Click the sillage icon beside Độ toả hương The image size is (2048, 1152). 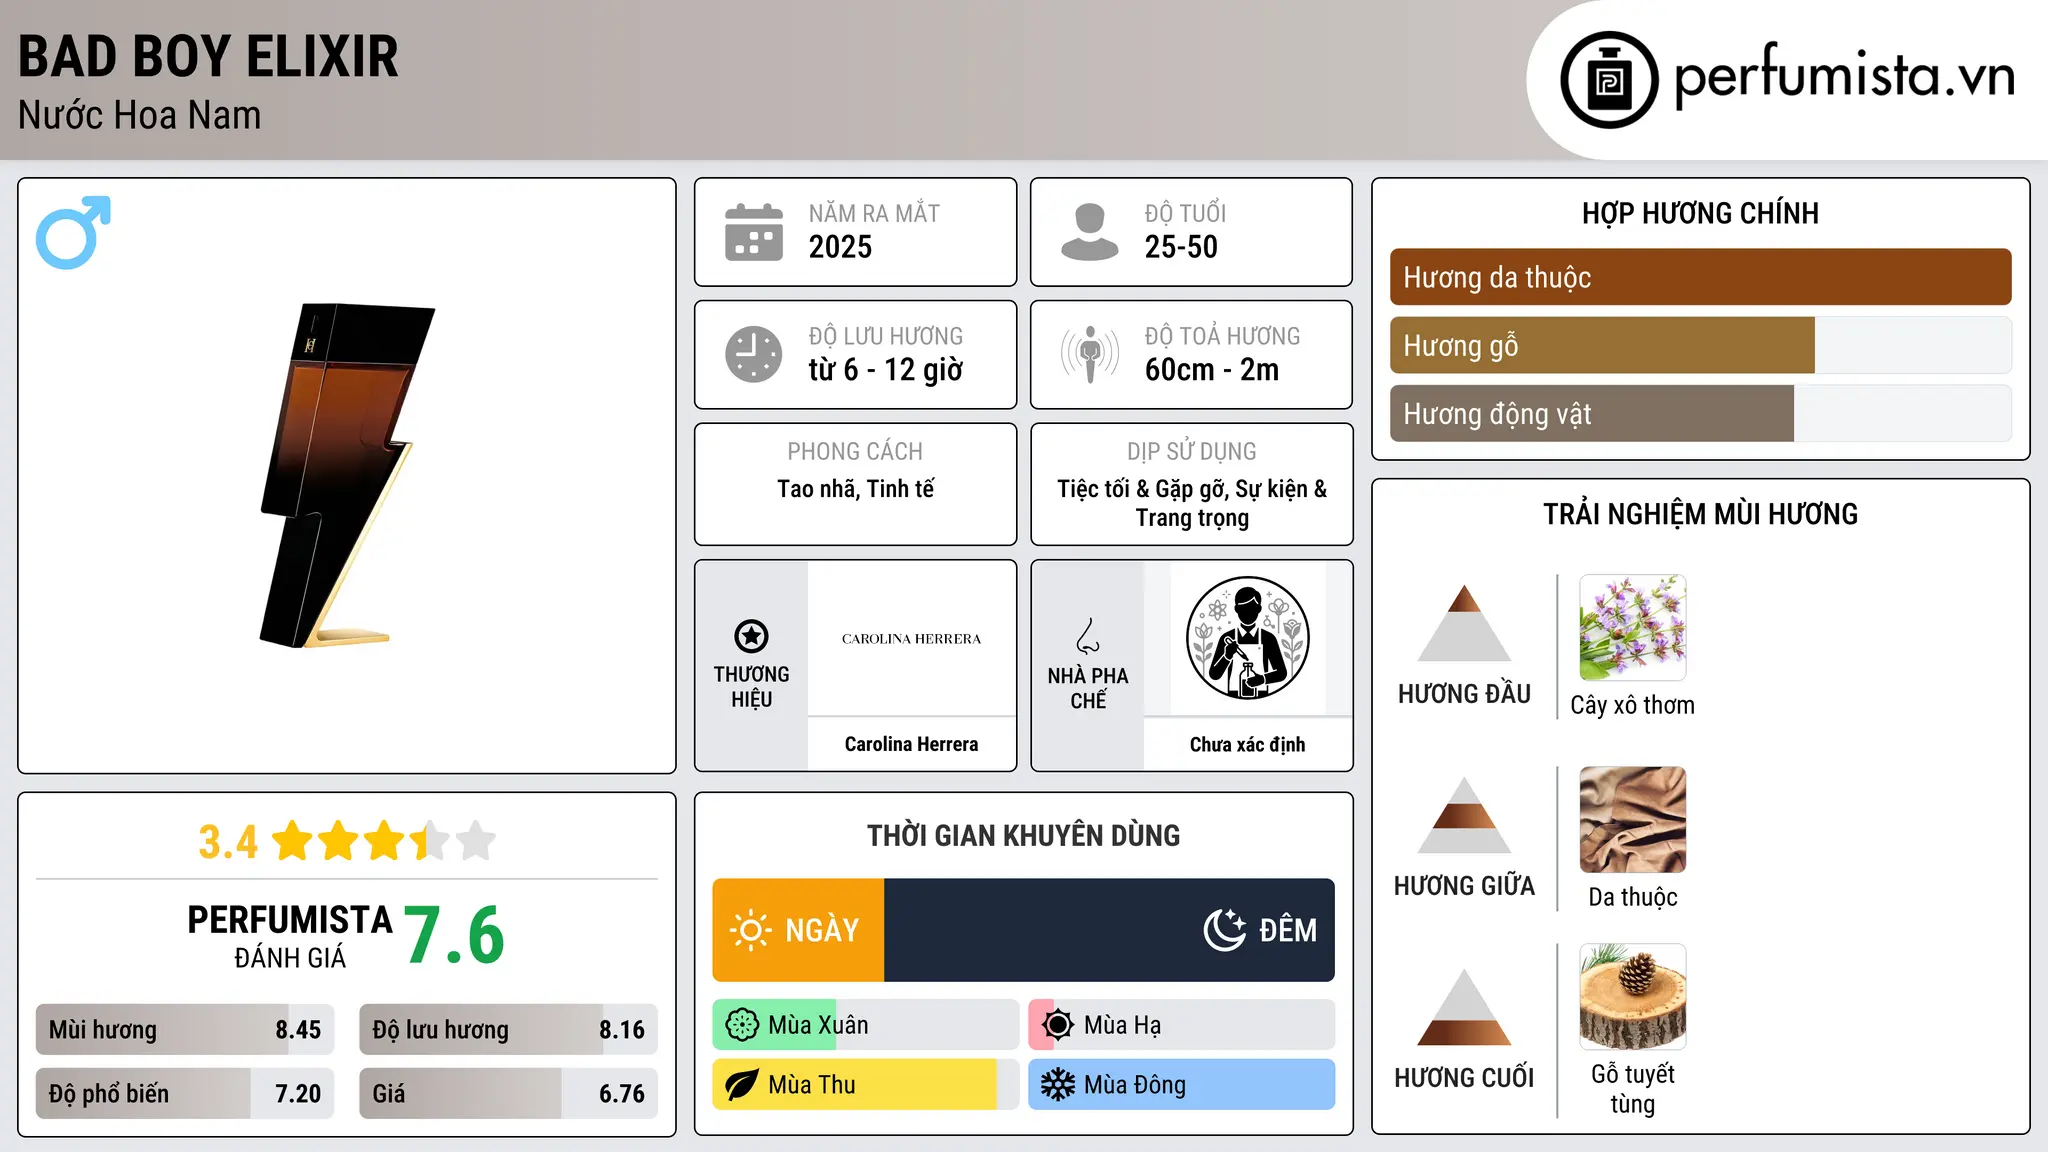click(1090, 354)
